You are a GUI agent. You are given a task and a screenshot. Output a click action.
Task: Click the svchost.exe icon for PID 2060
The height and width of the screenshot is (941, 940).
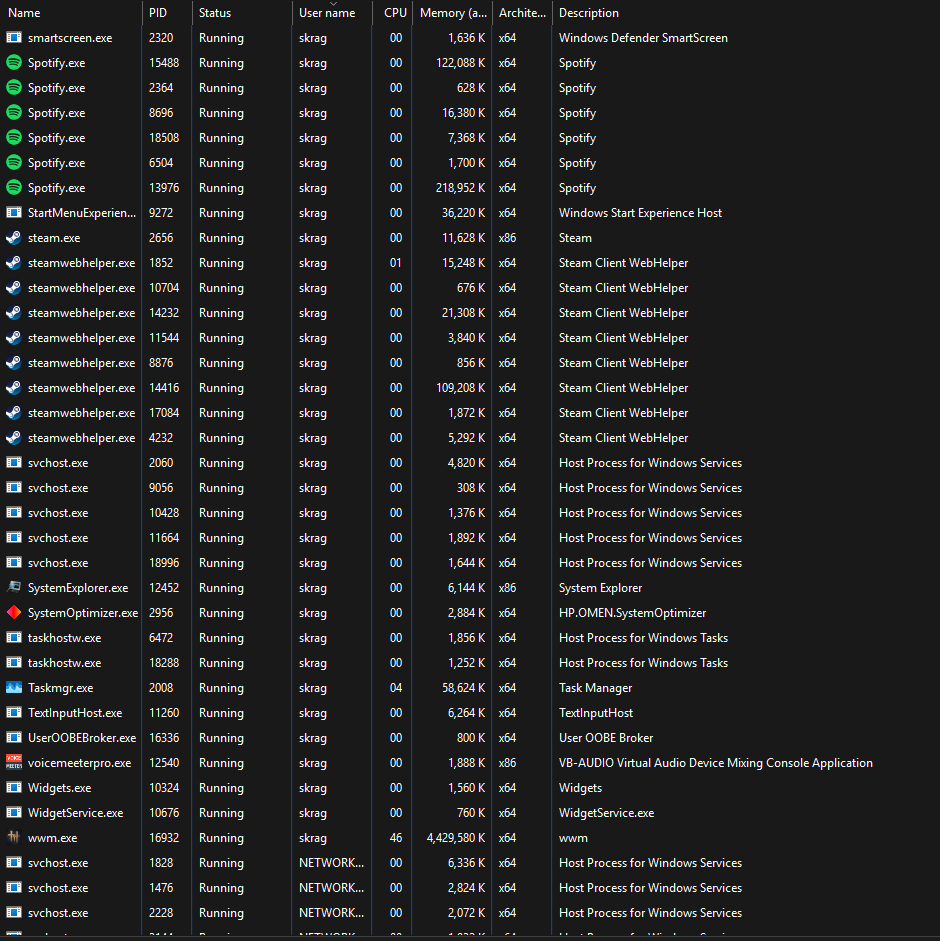(14, 463)
